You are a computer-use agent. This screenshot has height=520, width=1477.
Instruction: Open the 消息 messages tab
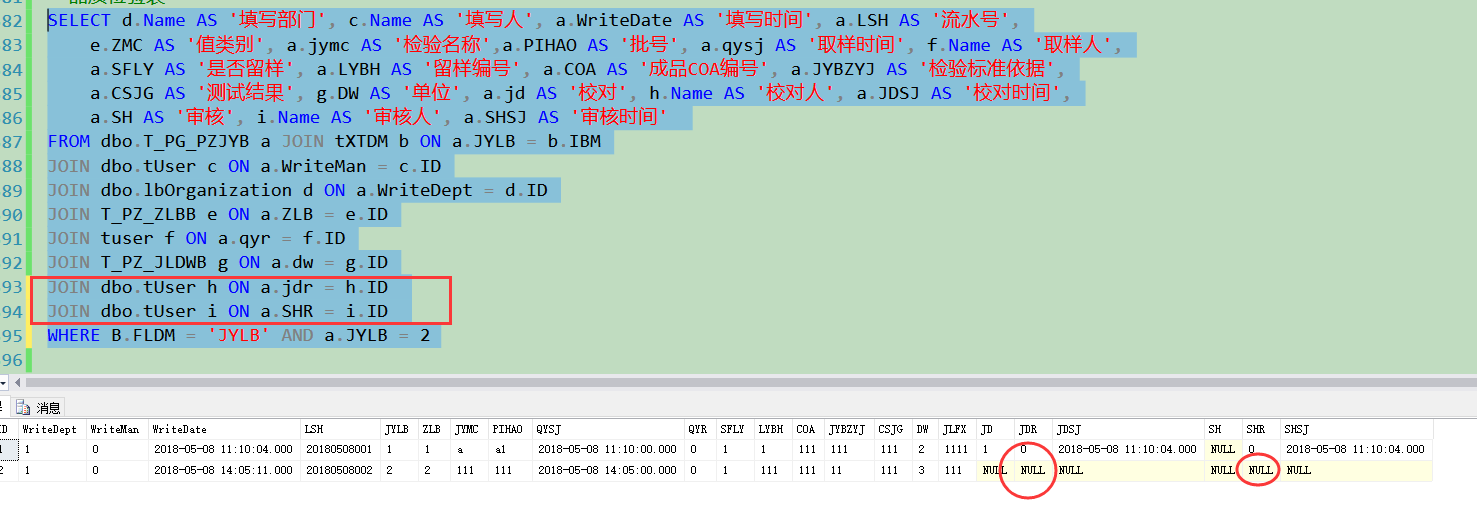[x=40, y=407]
